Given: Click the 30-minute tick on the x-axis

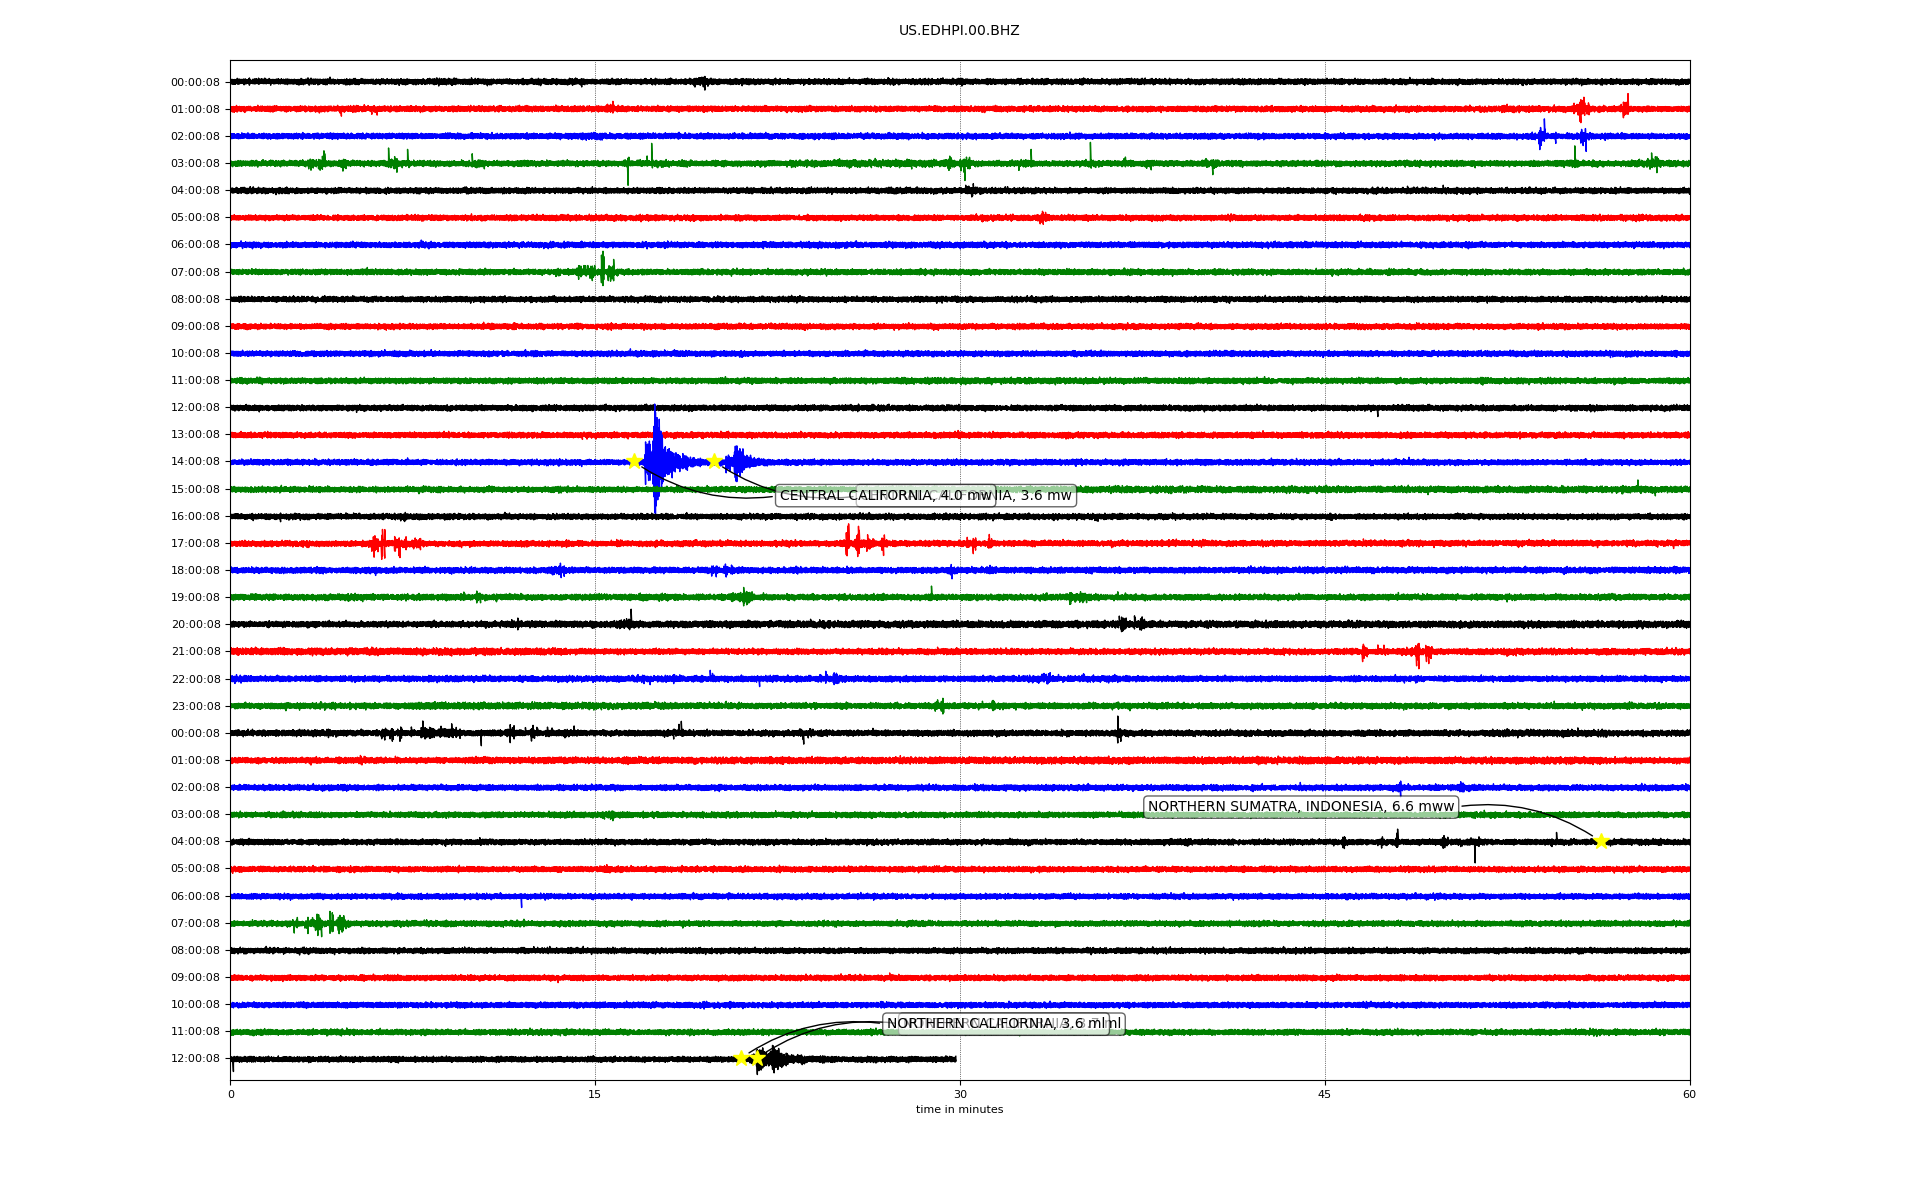Looking at the screenshot, I should point(960,1094).
